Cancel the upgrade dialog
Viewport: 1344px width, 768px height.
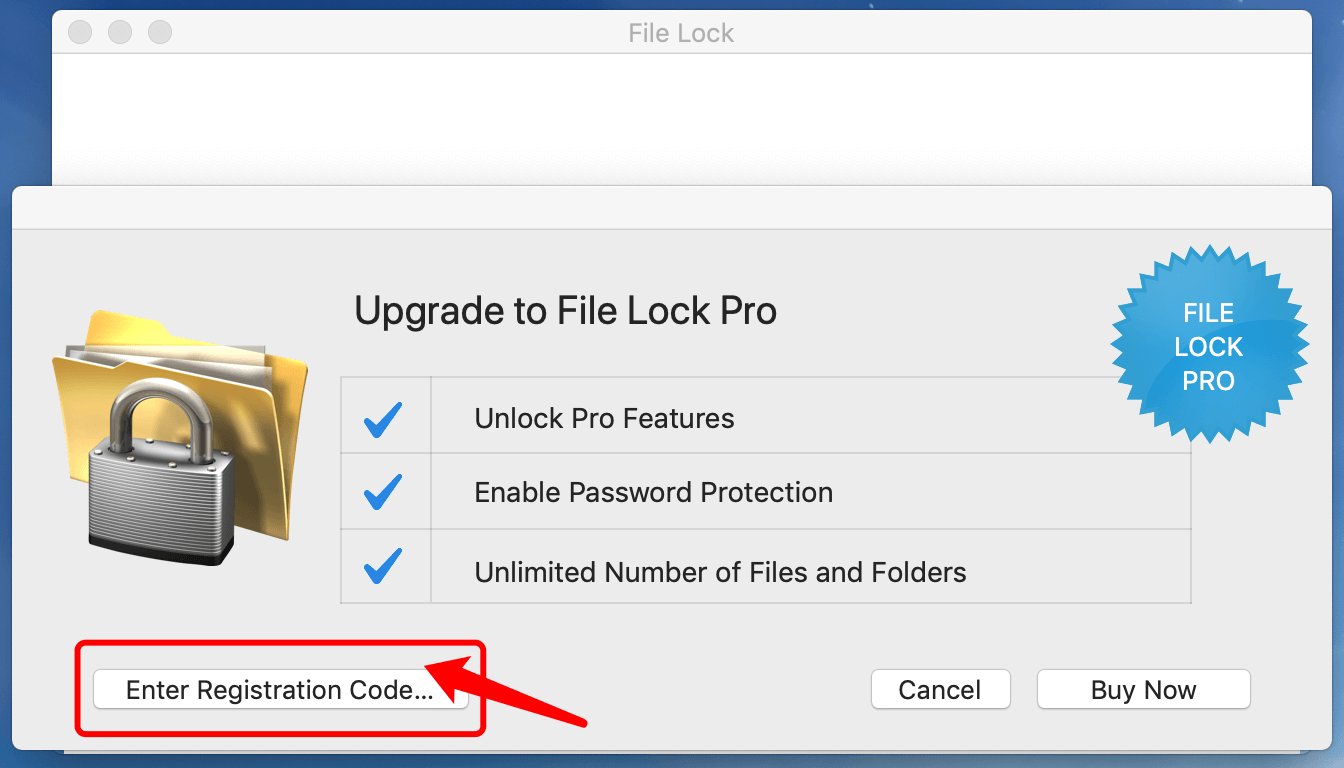(940, 690)
